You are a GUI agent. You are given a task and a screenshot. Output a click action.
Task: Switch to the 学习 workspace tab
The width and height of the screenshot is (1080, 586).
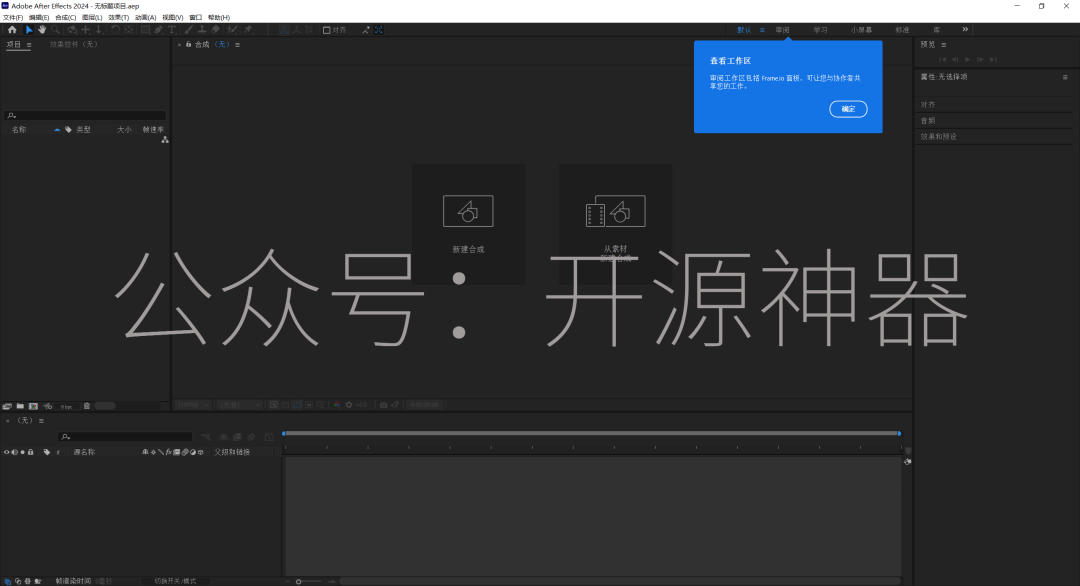pyautogui.click(x=820, y=30)
